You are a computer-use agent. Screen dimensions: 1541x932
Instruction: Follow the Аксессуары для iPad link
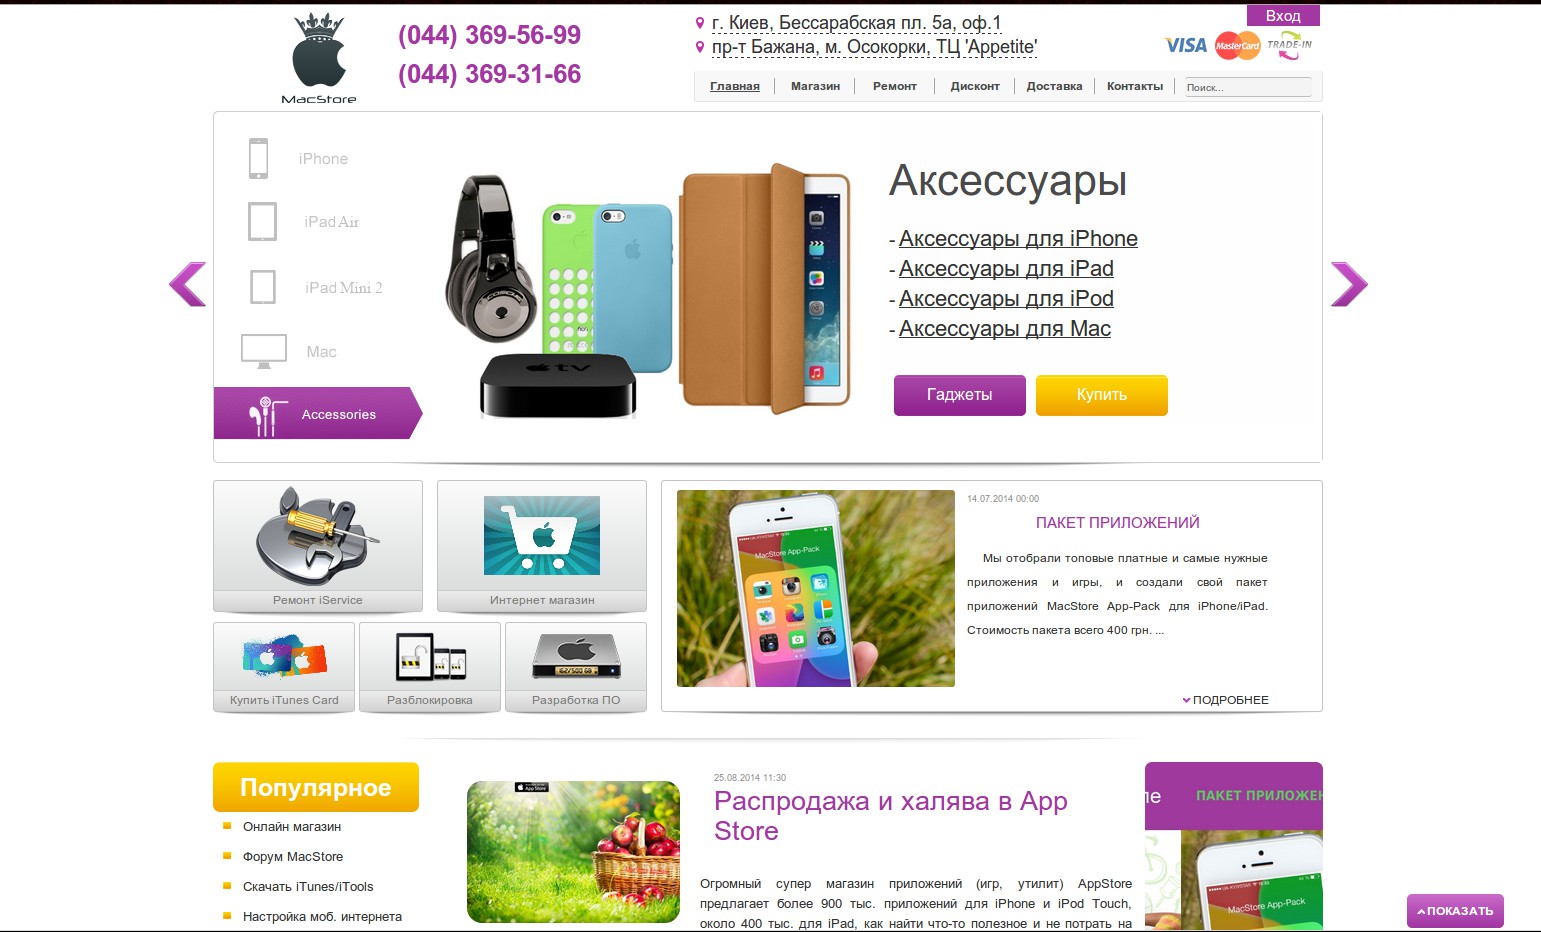tap(1006, 269)
